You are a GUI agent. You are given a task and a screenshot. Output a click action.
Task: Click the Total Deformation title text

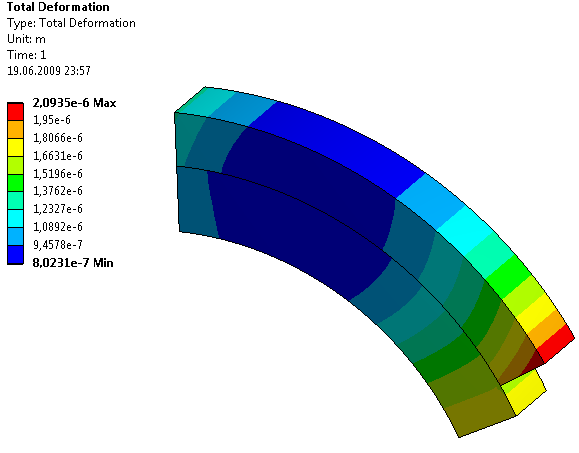click(x=58, y=7)
